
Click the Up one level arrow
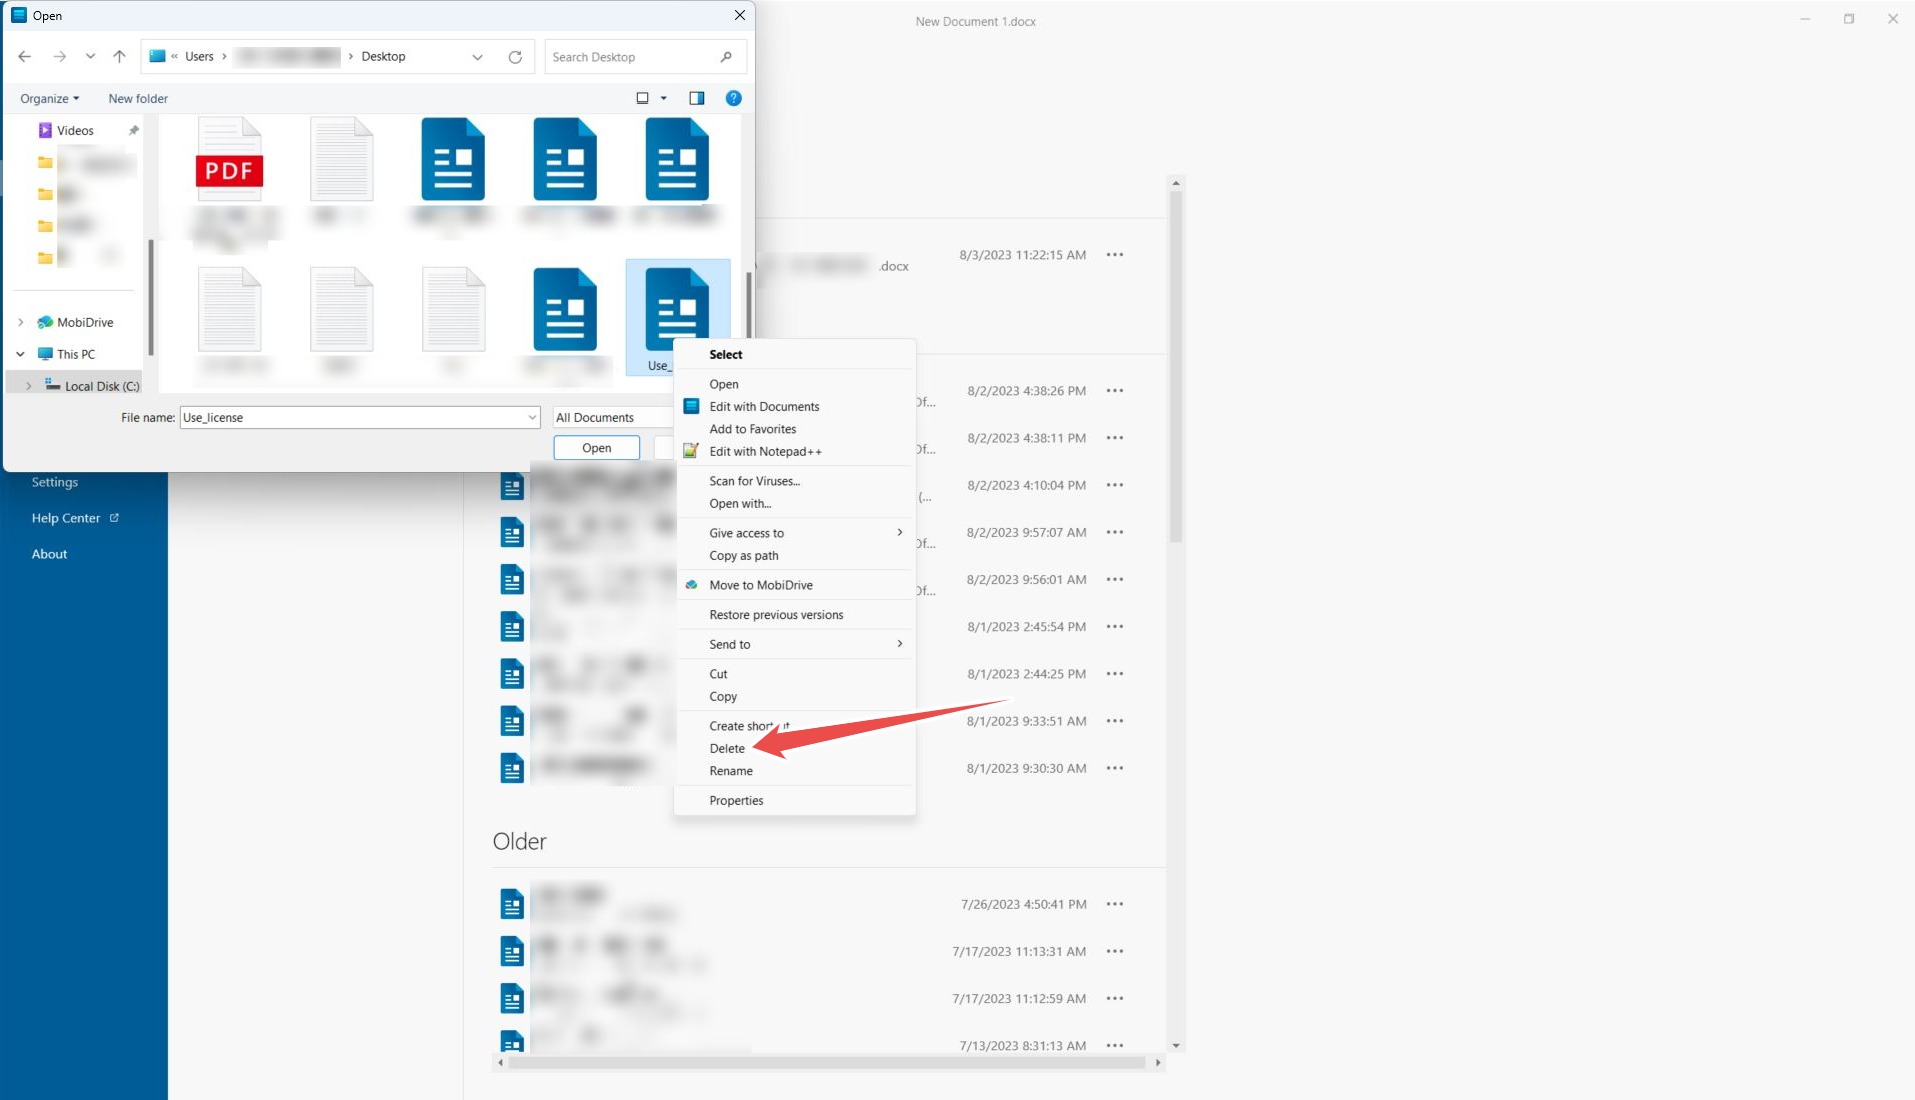pos(119,57)
